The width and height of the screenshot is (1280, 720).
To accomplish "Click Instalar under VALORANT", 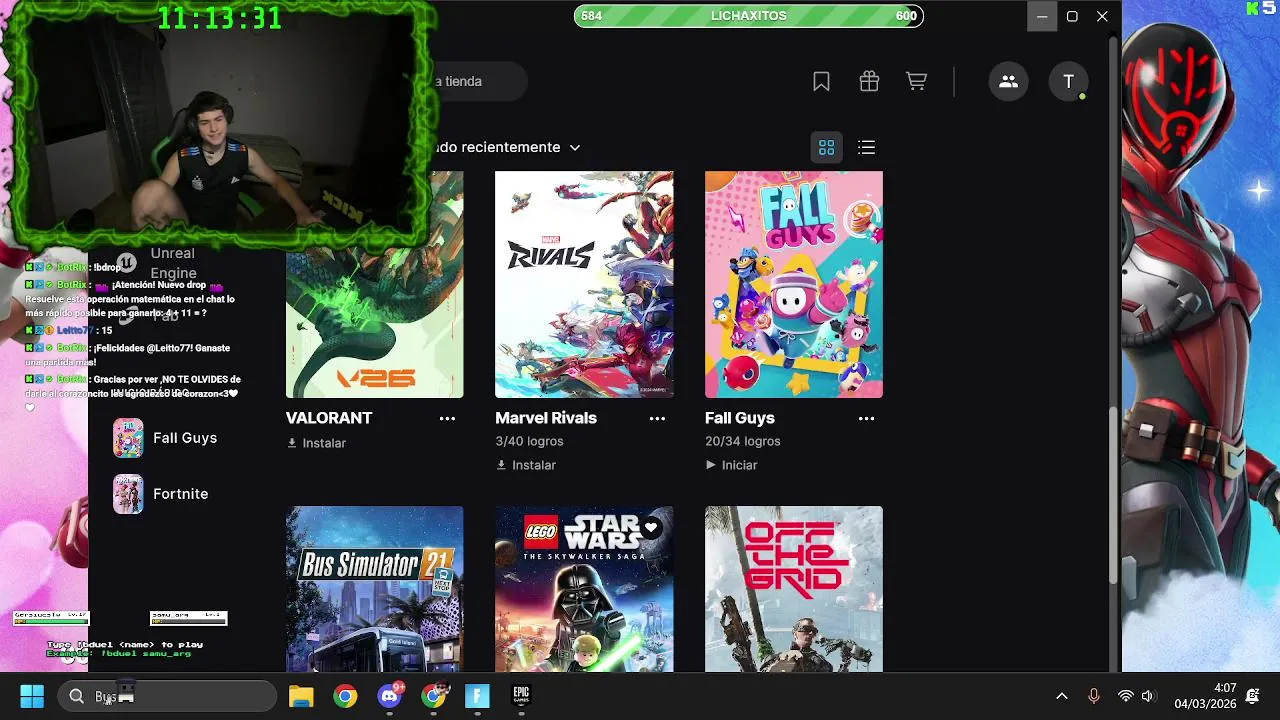I will [x=316, y=443].
